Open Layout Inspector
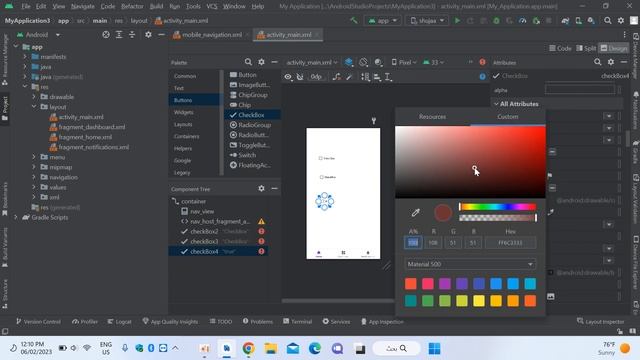640x360 pixels. click(x=601, y=322)
